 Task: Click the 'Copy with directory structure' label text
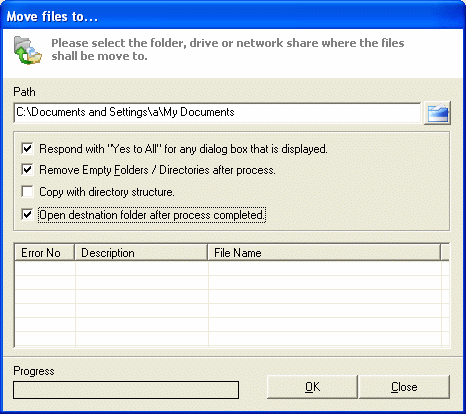tap(107, 192)
